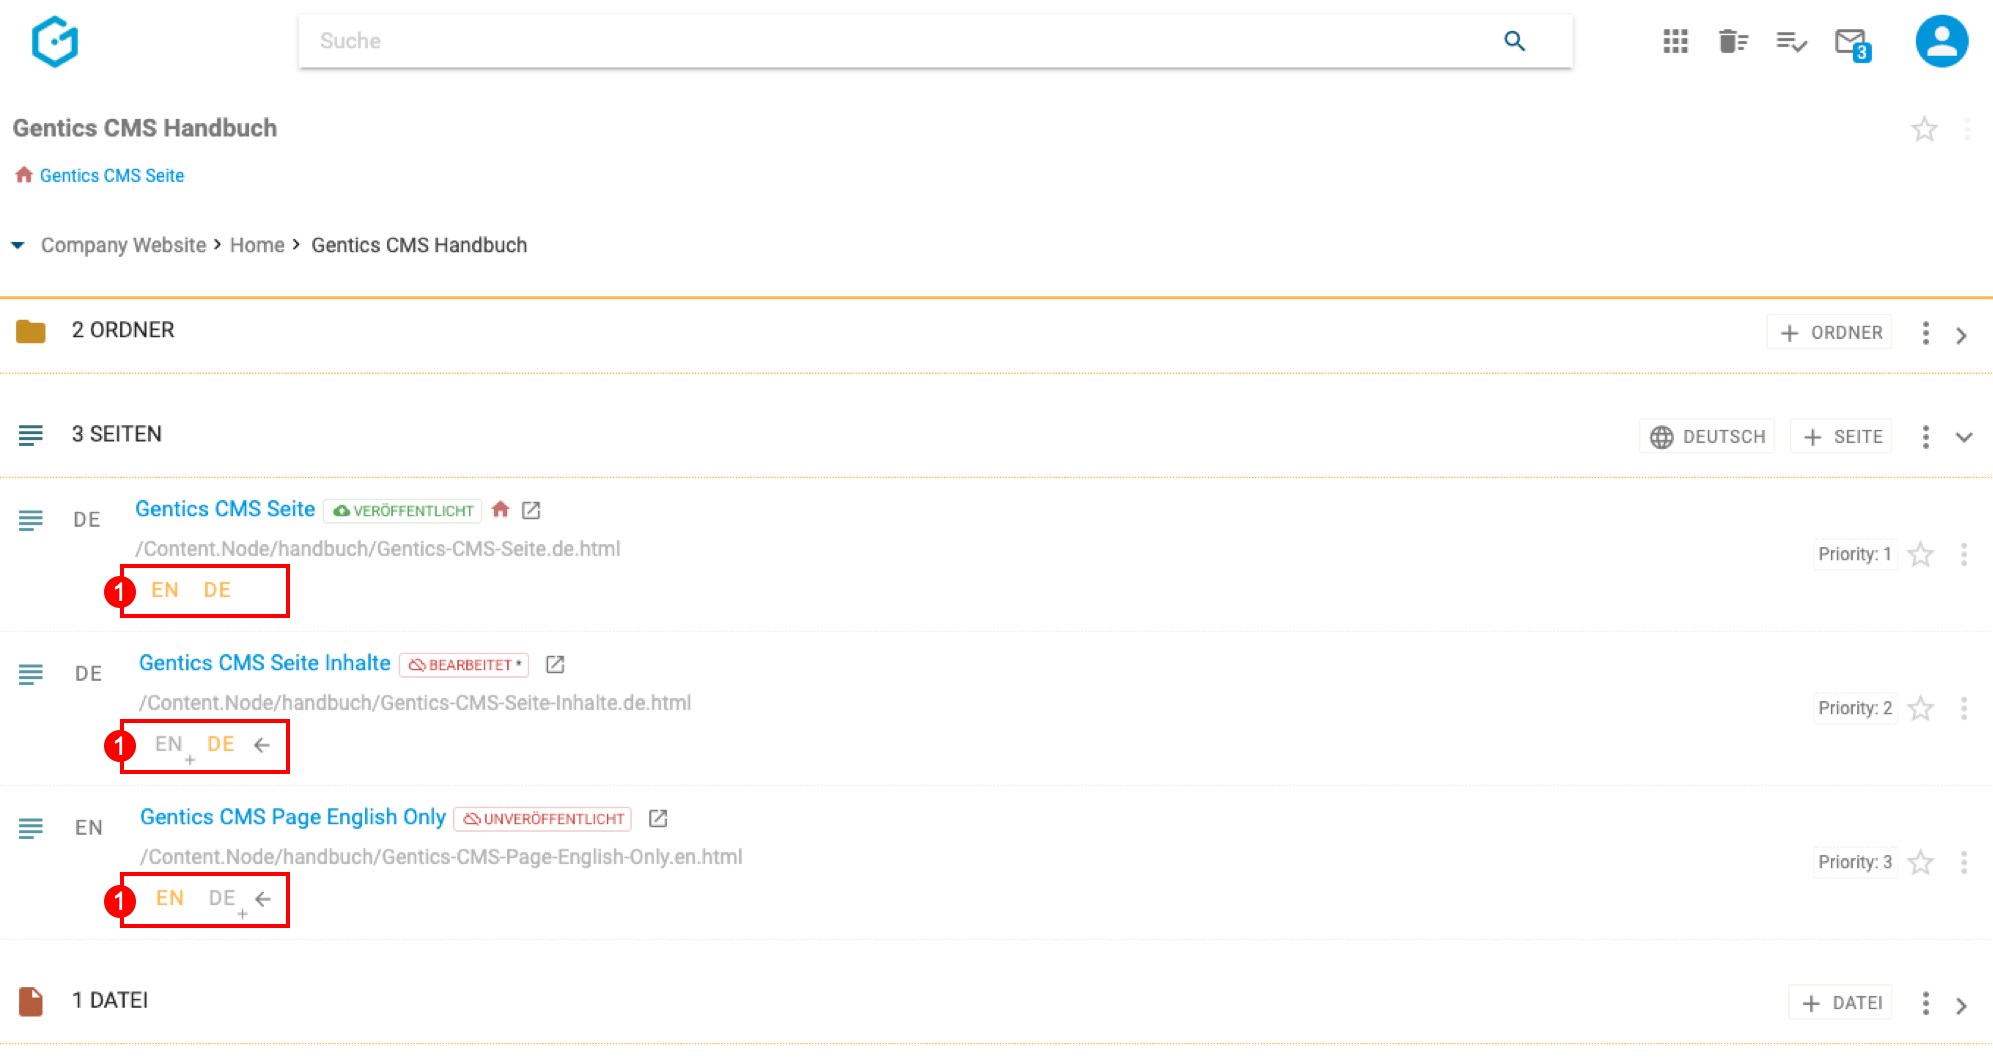
Task: Open options menu of Priority 3 page
Action: pos(1964,863)
